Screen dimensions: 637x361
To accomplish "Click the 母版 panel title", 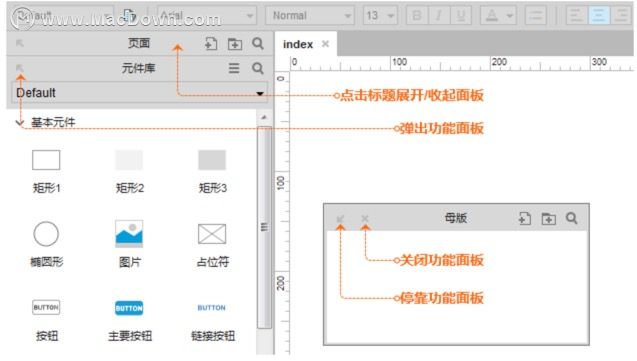I will (455, 218).
